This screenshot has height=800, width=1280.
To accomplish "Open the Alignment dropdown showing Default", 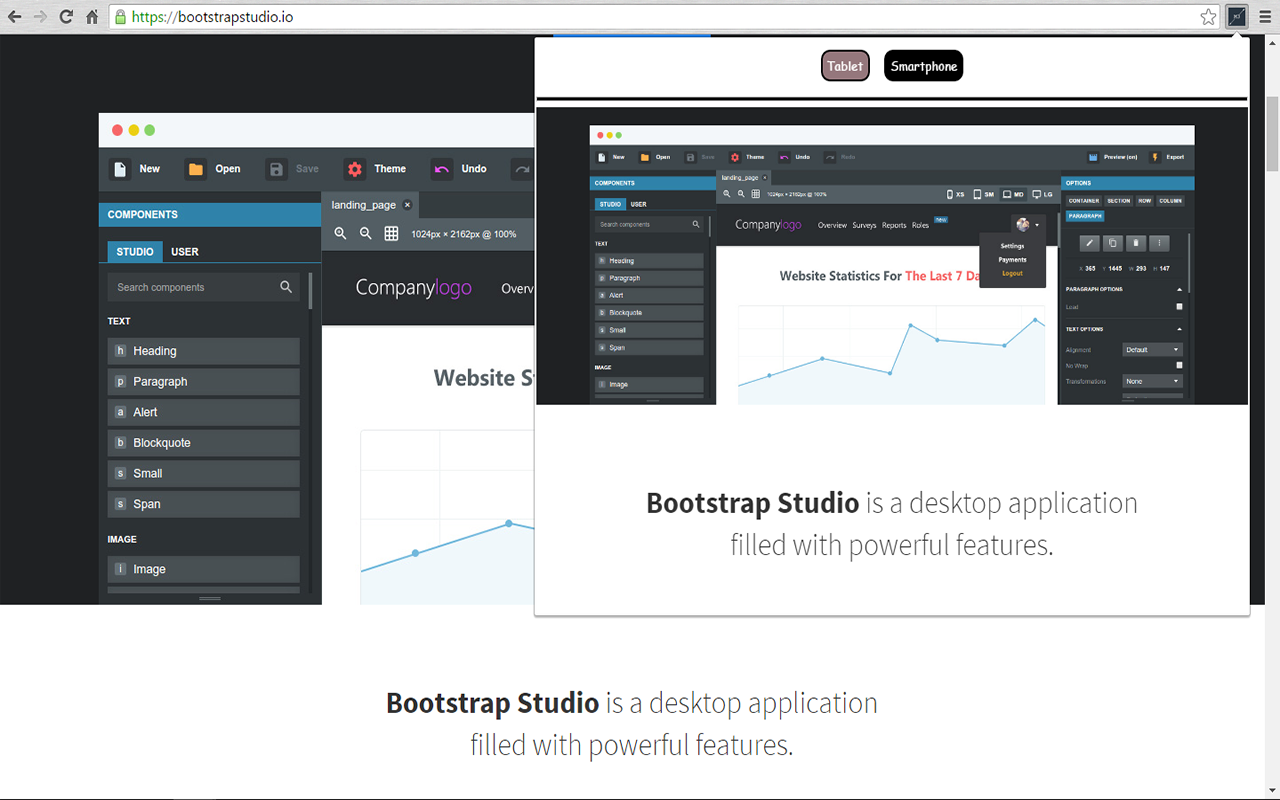I will coord(1153,350).
